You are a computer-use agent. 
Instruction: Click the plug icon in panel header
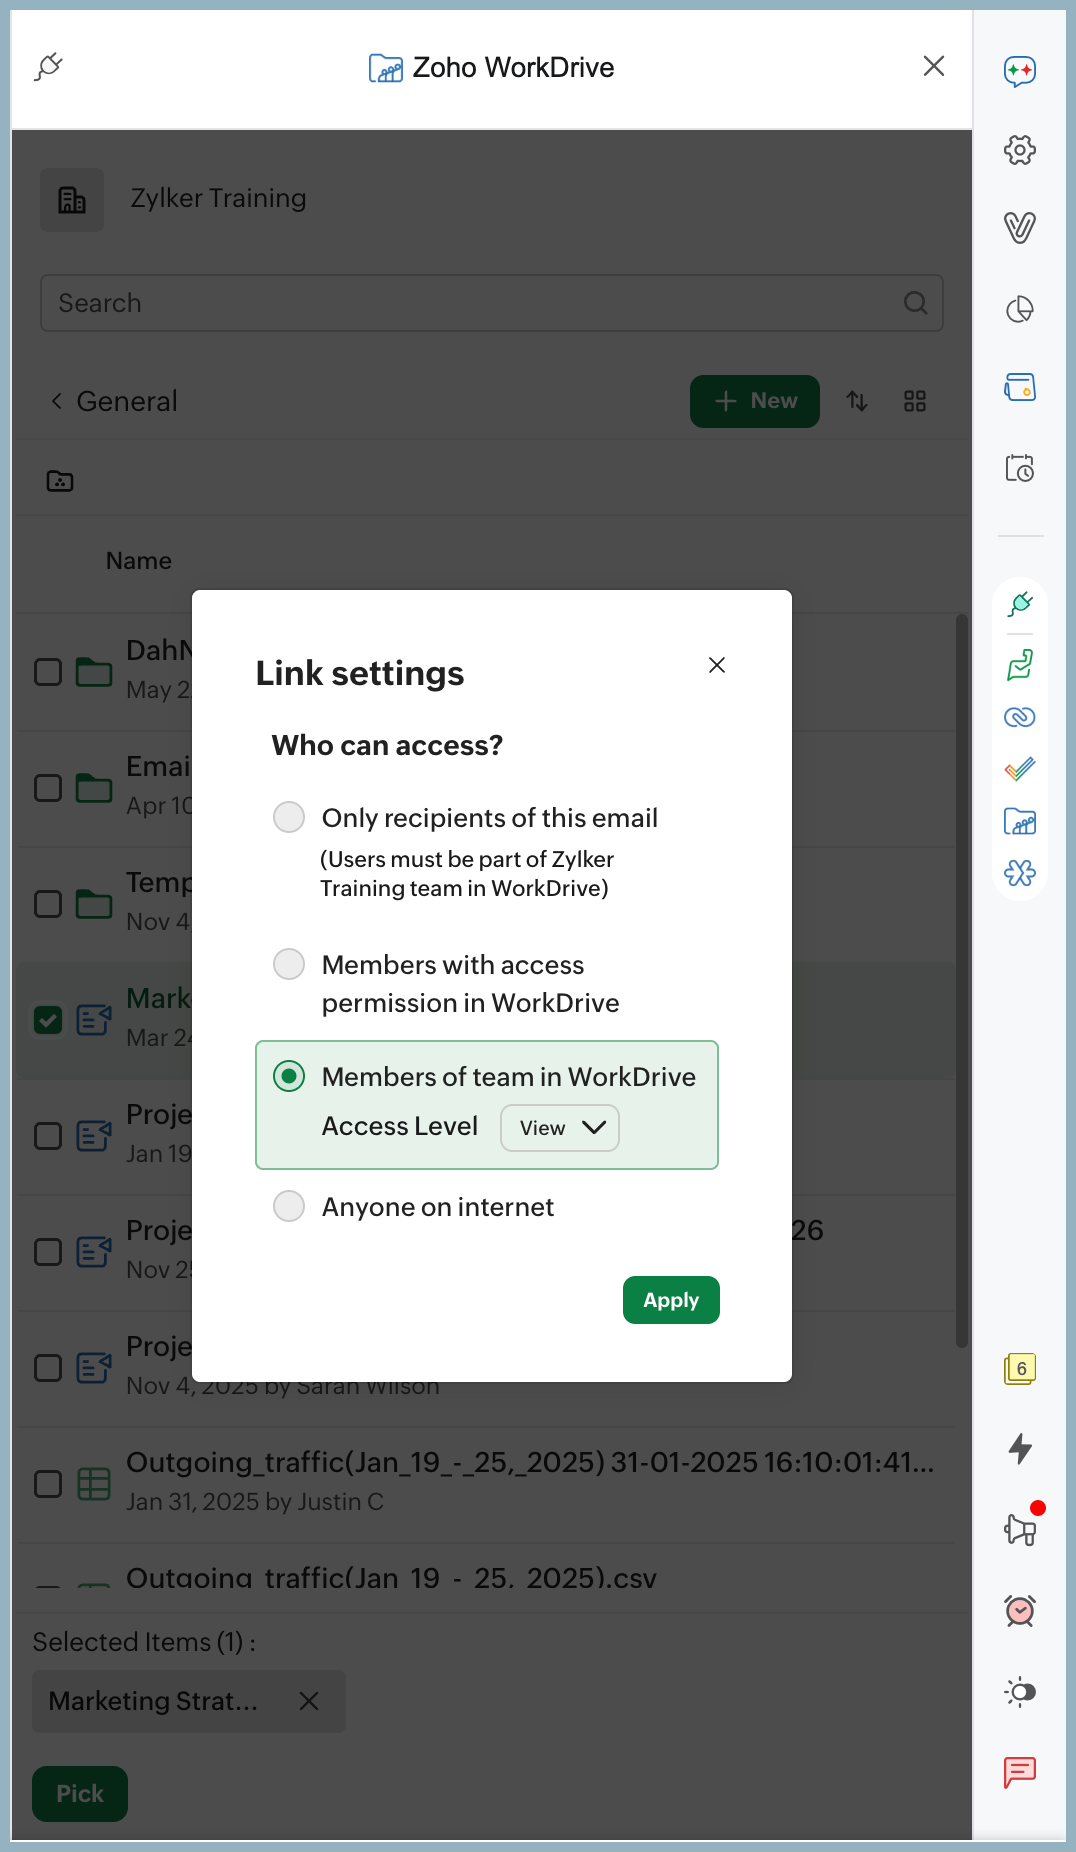(48, 67)
